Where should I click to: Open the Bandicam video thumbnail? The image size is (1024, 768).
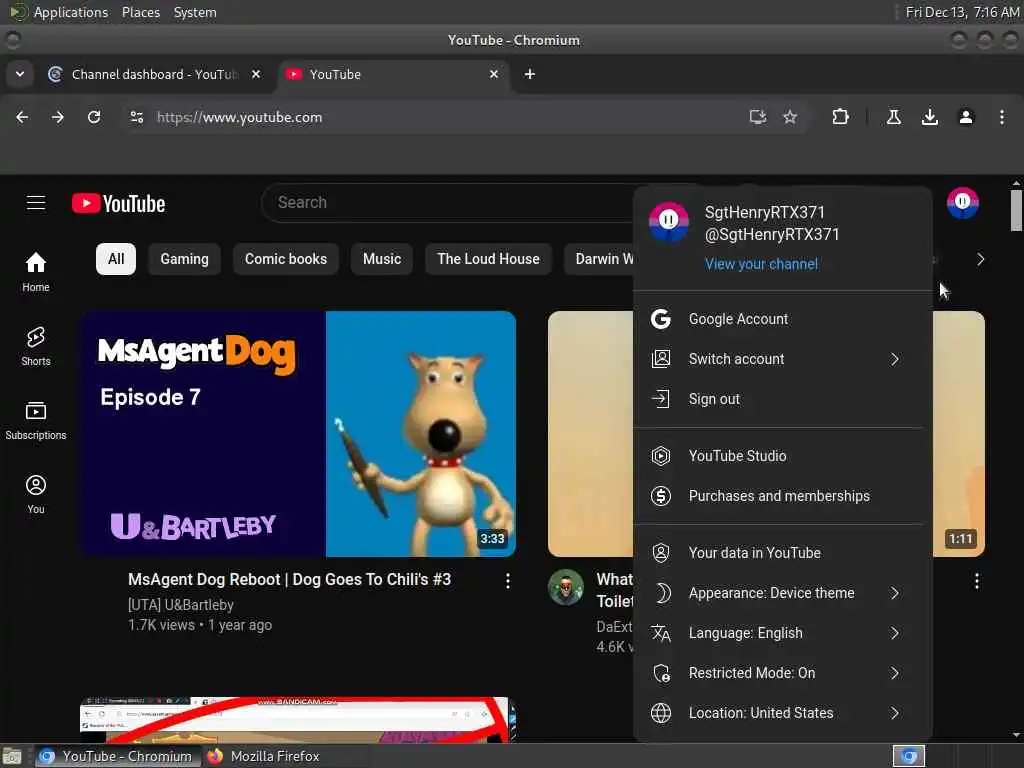click(x=298, y=719)
